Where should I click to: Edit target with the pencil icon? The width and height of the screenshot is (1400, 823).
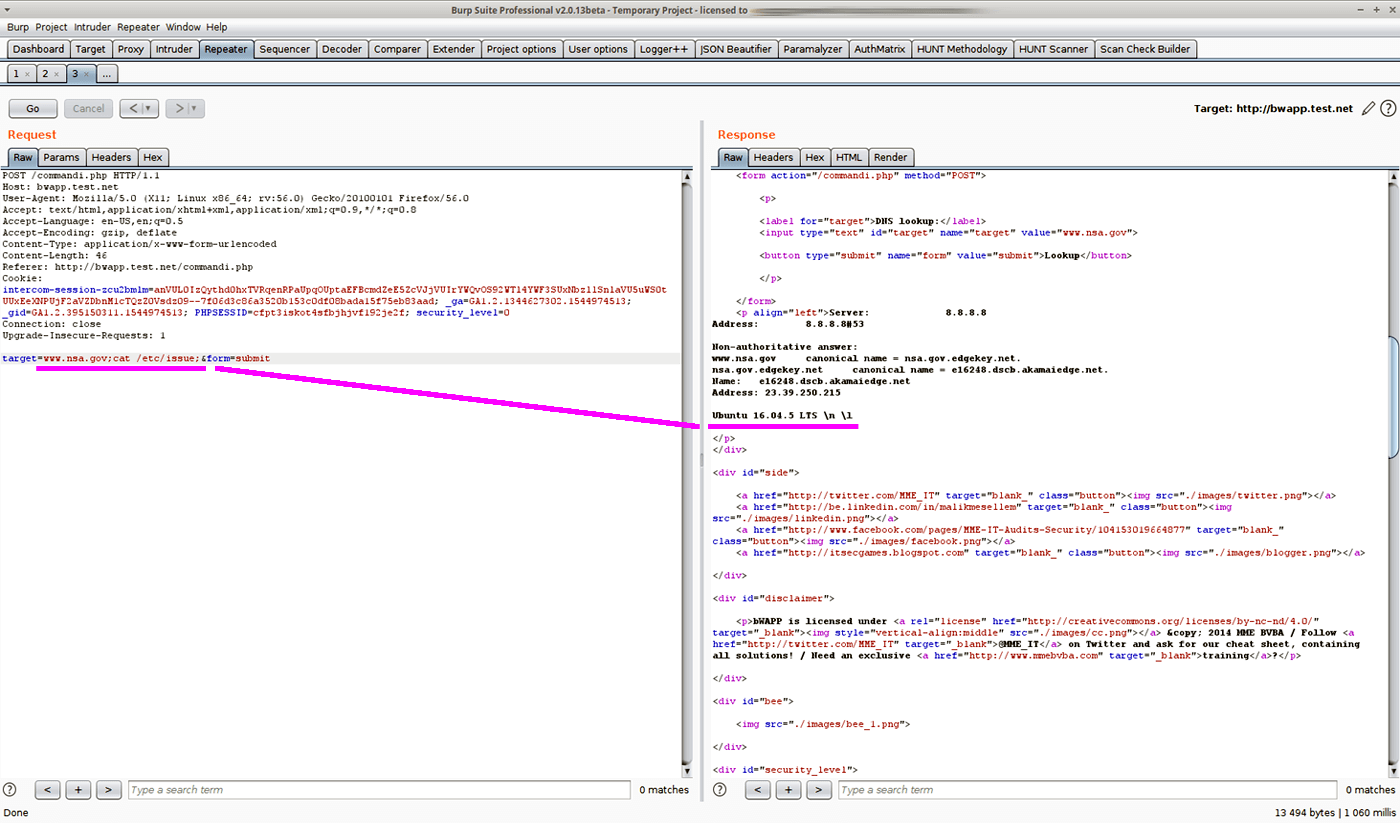[x=1369, y=108]
